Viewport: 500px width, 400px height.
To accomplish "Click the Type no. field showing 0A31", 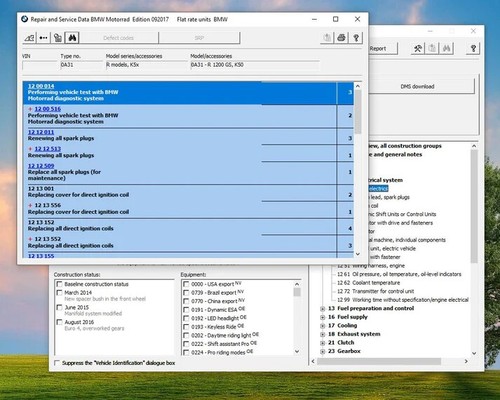I will coord(81,65).
